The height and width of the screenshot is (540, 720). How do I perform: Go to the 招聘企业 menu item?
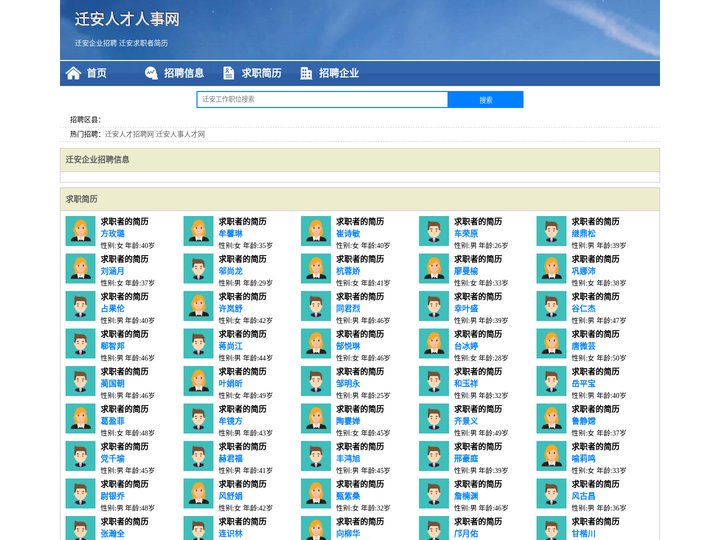[x=339, y=73]
